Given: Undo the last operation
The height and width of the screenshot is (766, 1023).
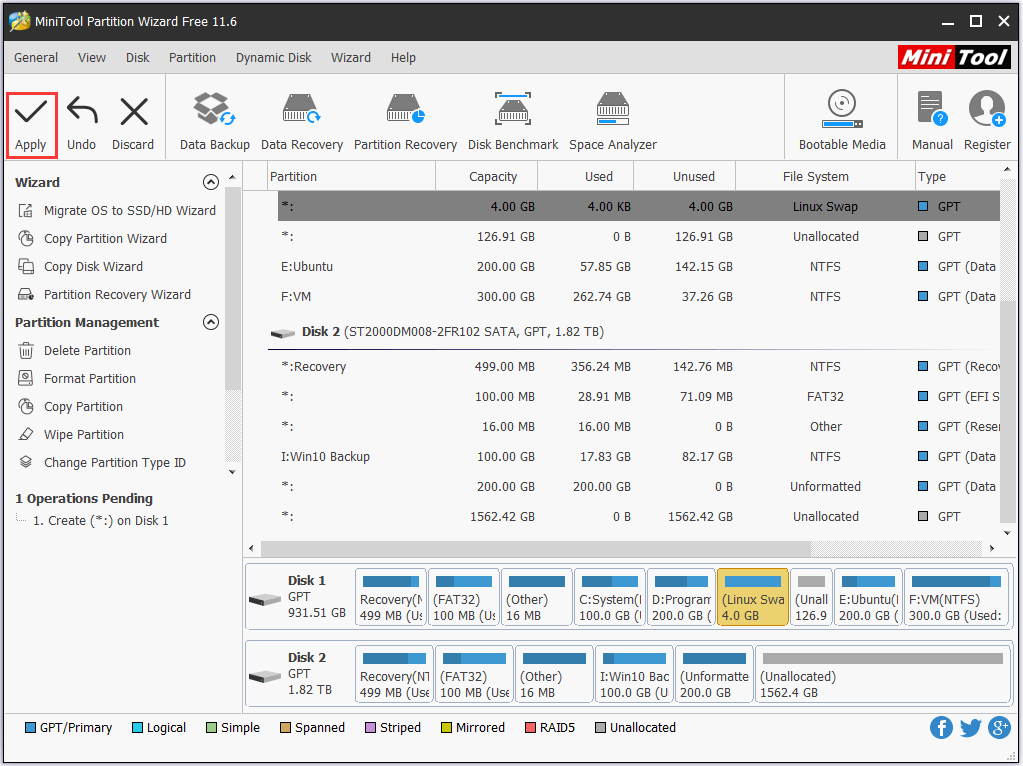Looking at the screenshot, I should 82,125.
